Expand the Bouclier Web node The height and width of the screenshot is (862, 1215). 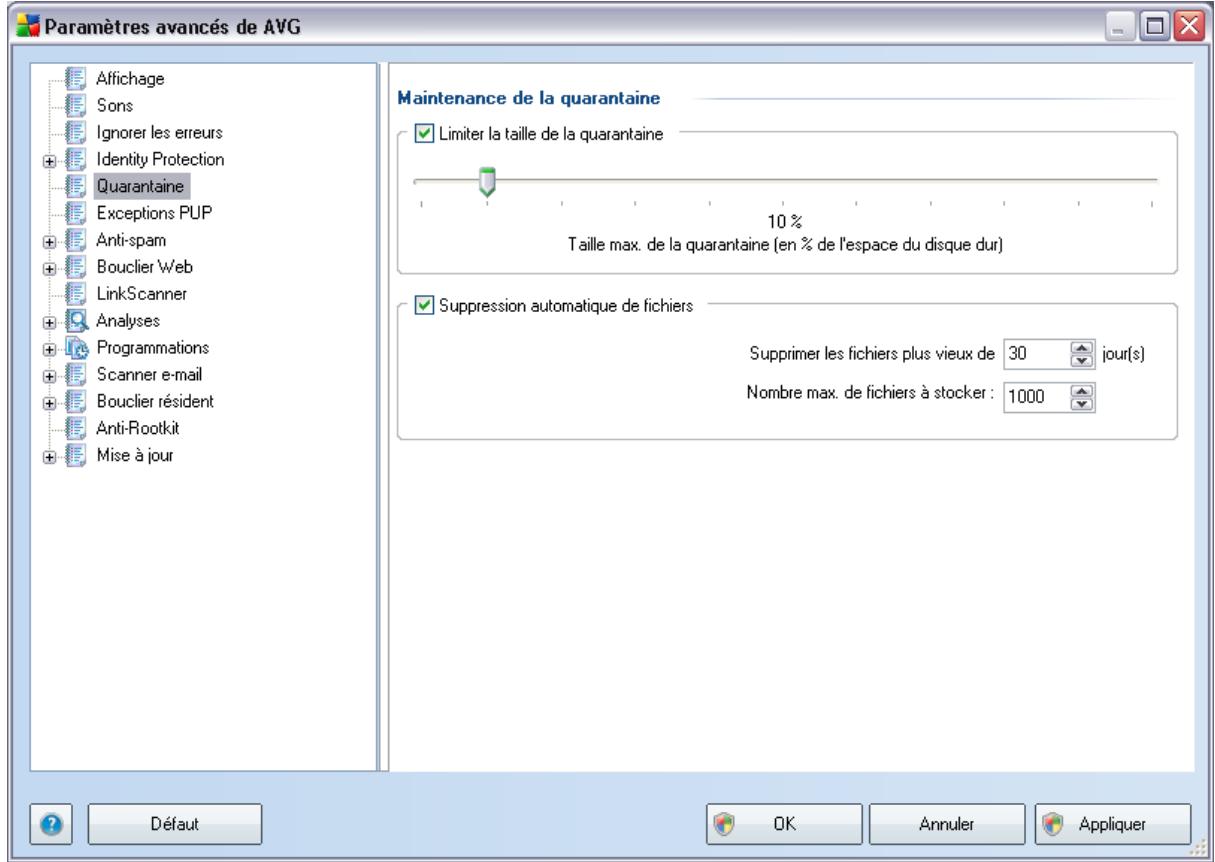(x=48, y=268)
